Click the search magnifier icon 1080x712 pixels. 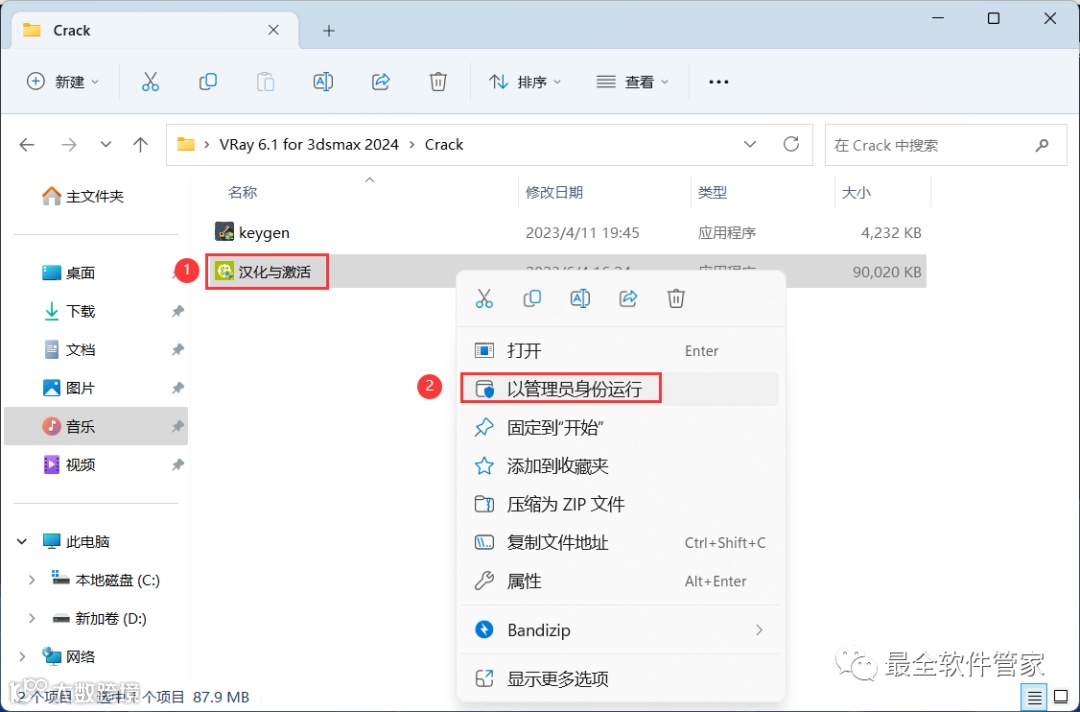point(1042,145)
